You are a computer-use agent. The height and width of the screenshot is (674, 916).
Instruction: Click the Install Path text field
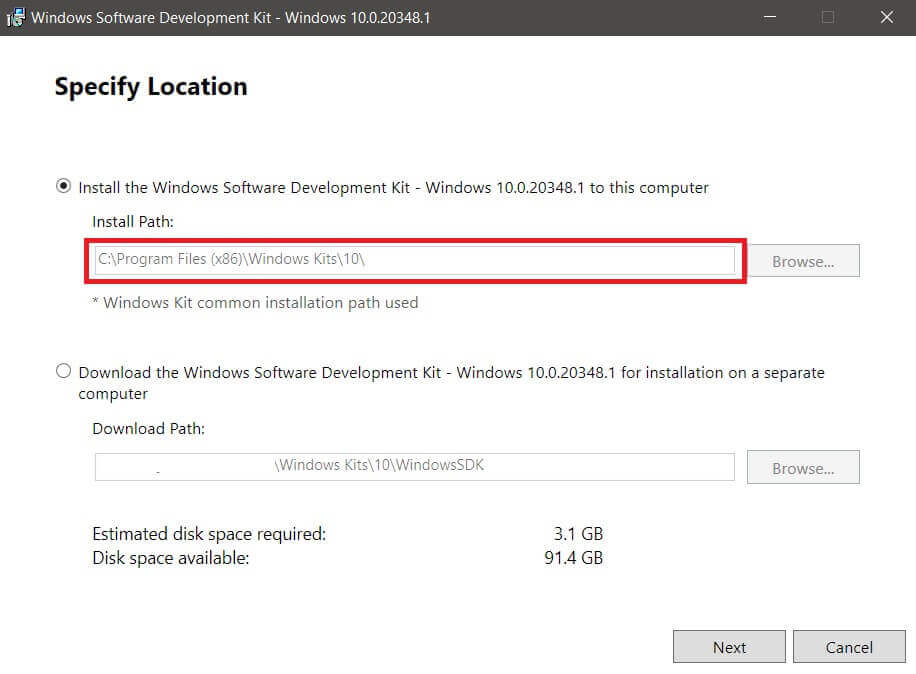414,260
